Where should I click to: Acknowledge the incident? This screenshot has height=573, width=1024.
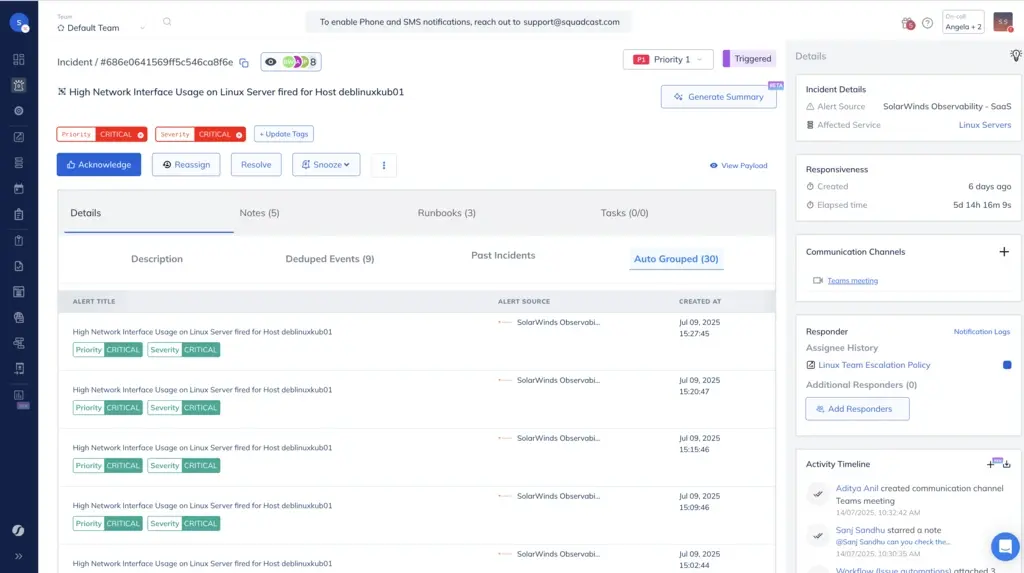(99, 165)
